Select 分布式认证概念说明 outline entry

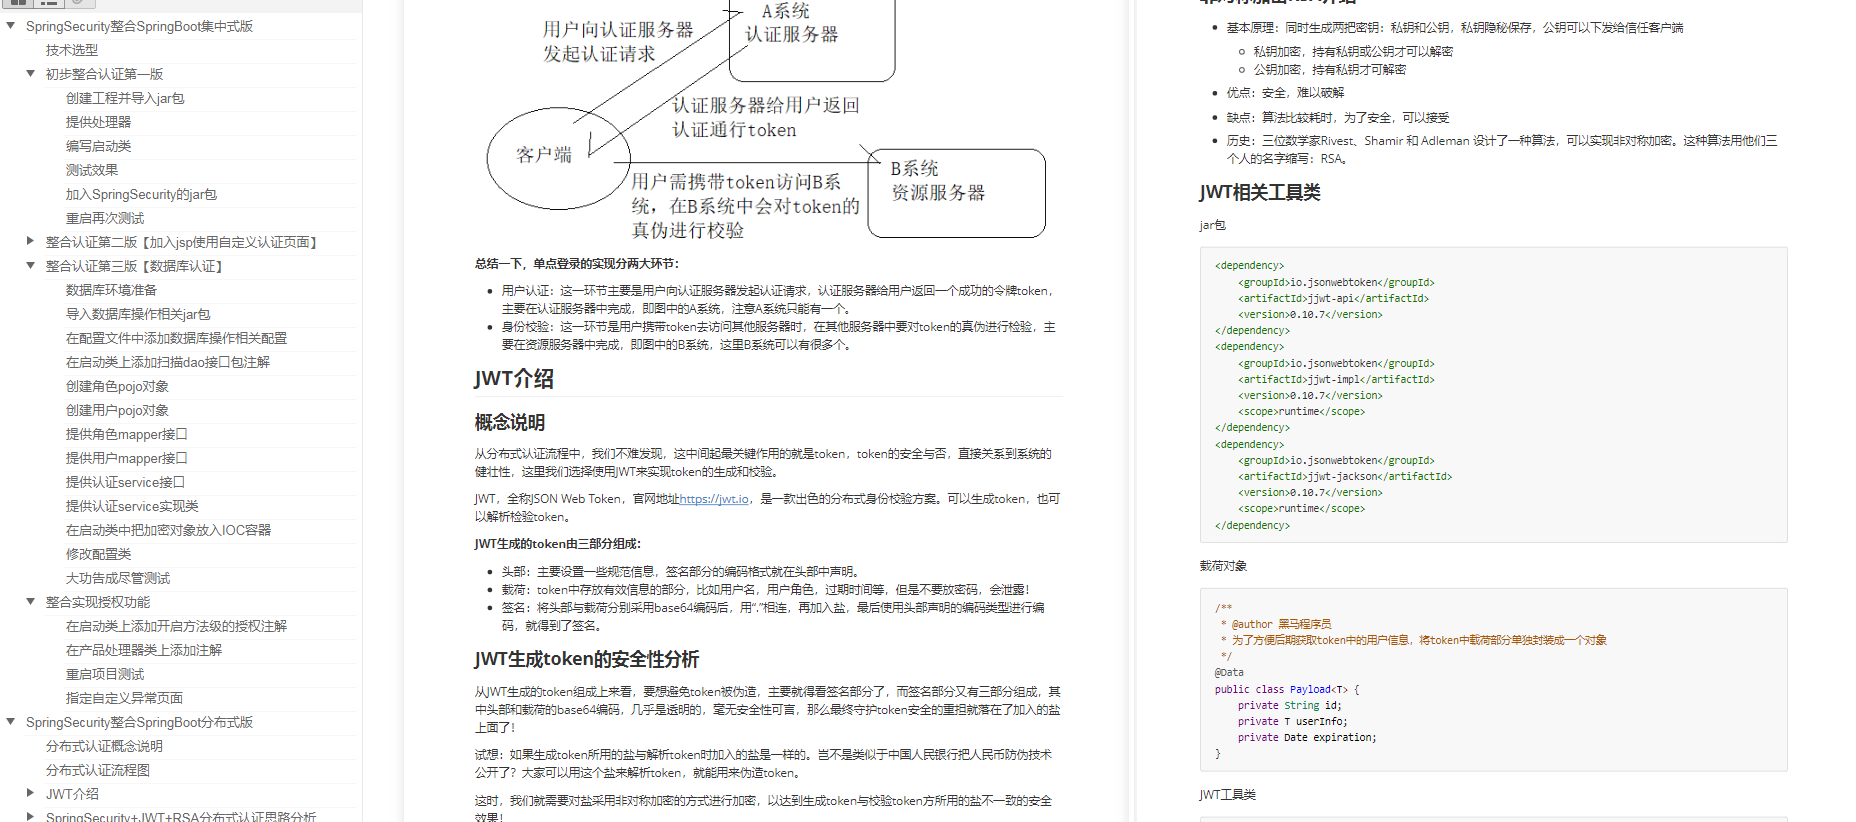[x=104, y=746]
